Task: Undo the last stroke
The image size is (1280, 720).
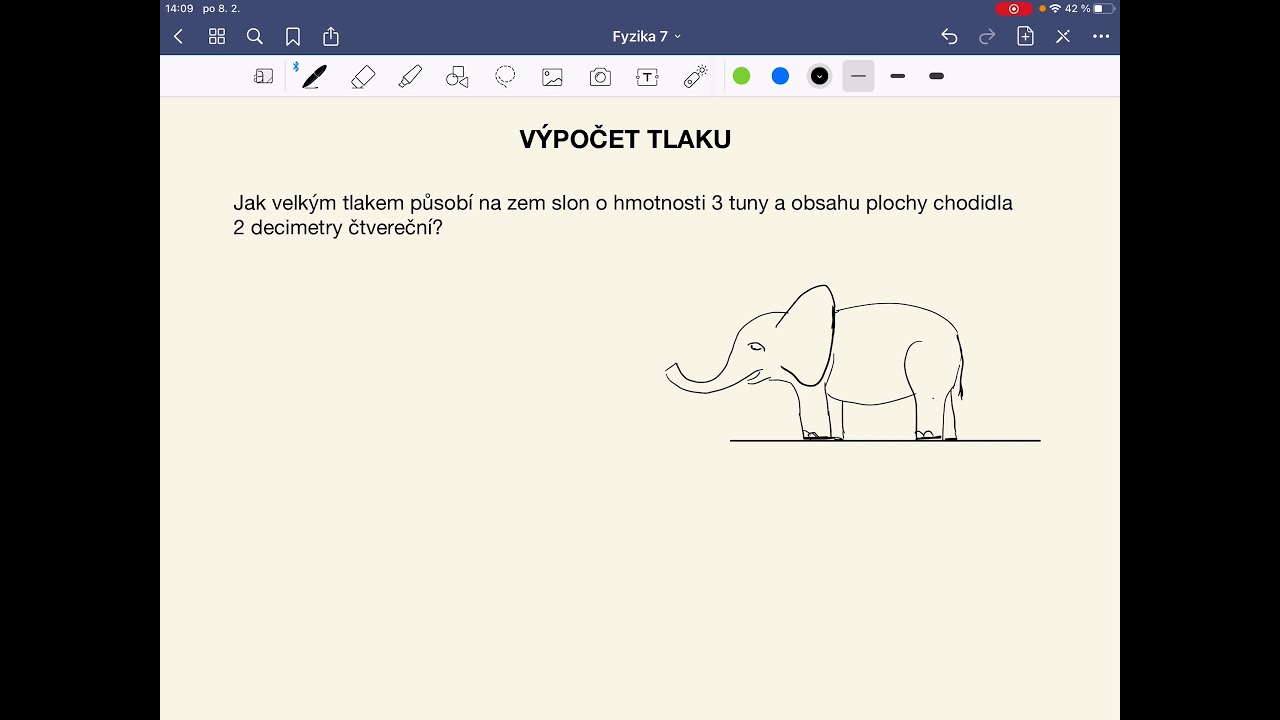Action: tap(949, 37)
